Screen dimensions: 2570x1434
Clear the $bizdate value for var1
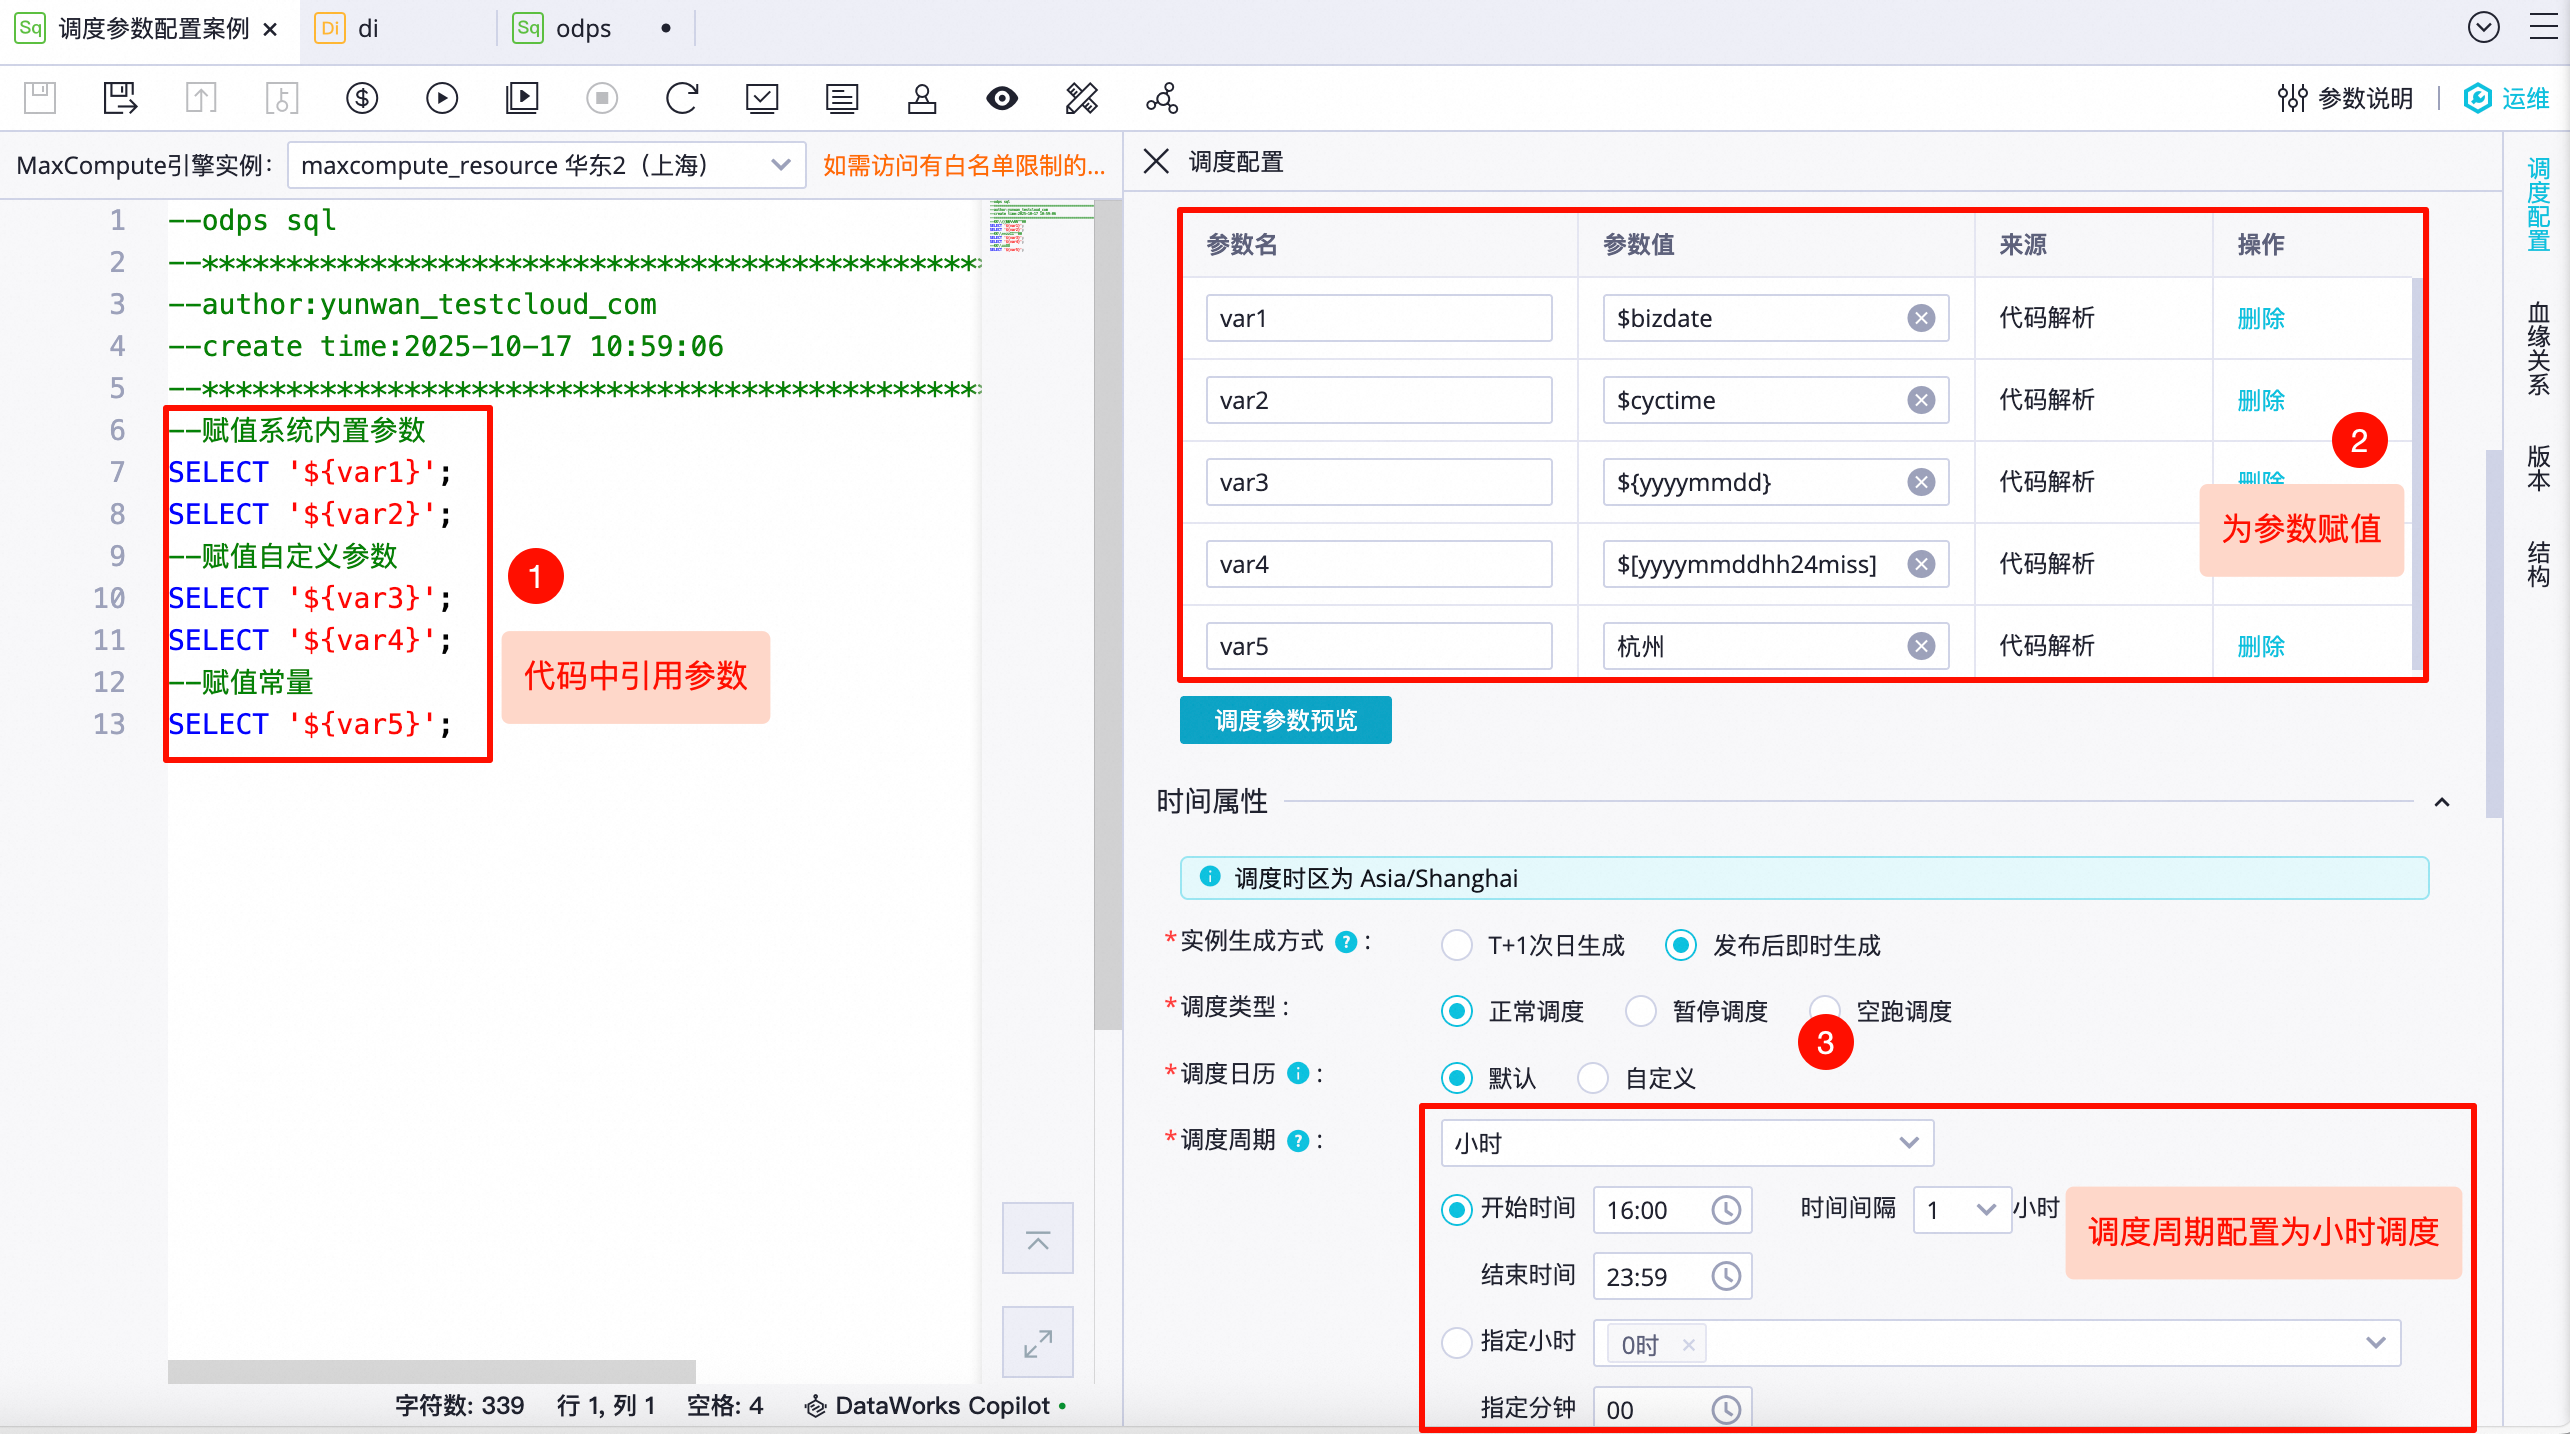click(x=1920, y=318)
